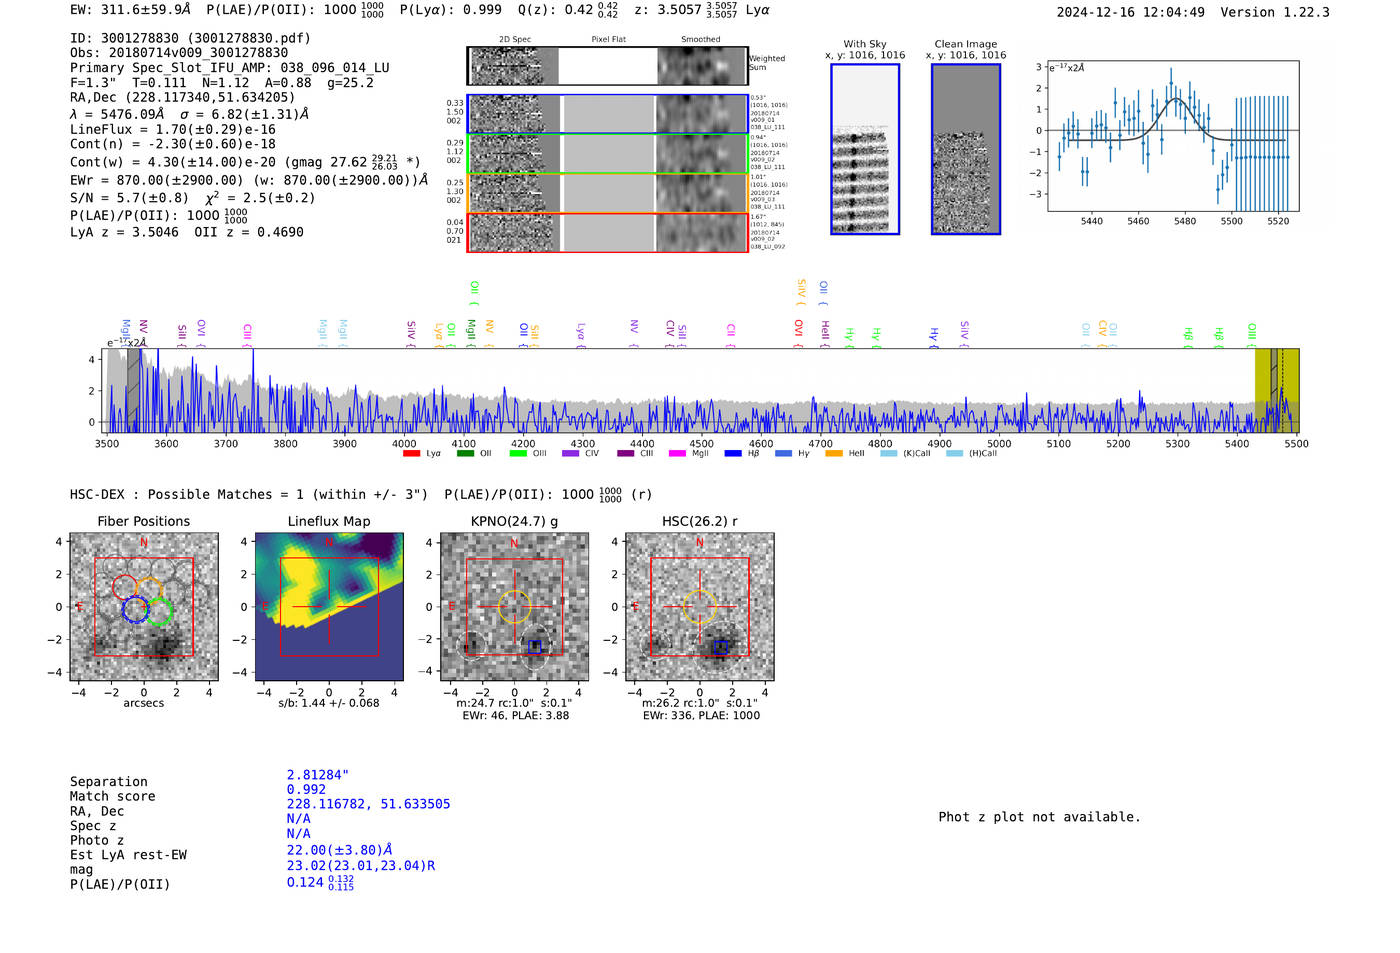Click the S/N = 5.7(±0.8) text

coord(129,198)
